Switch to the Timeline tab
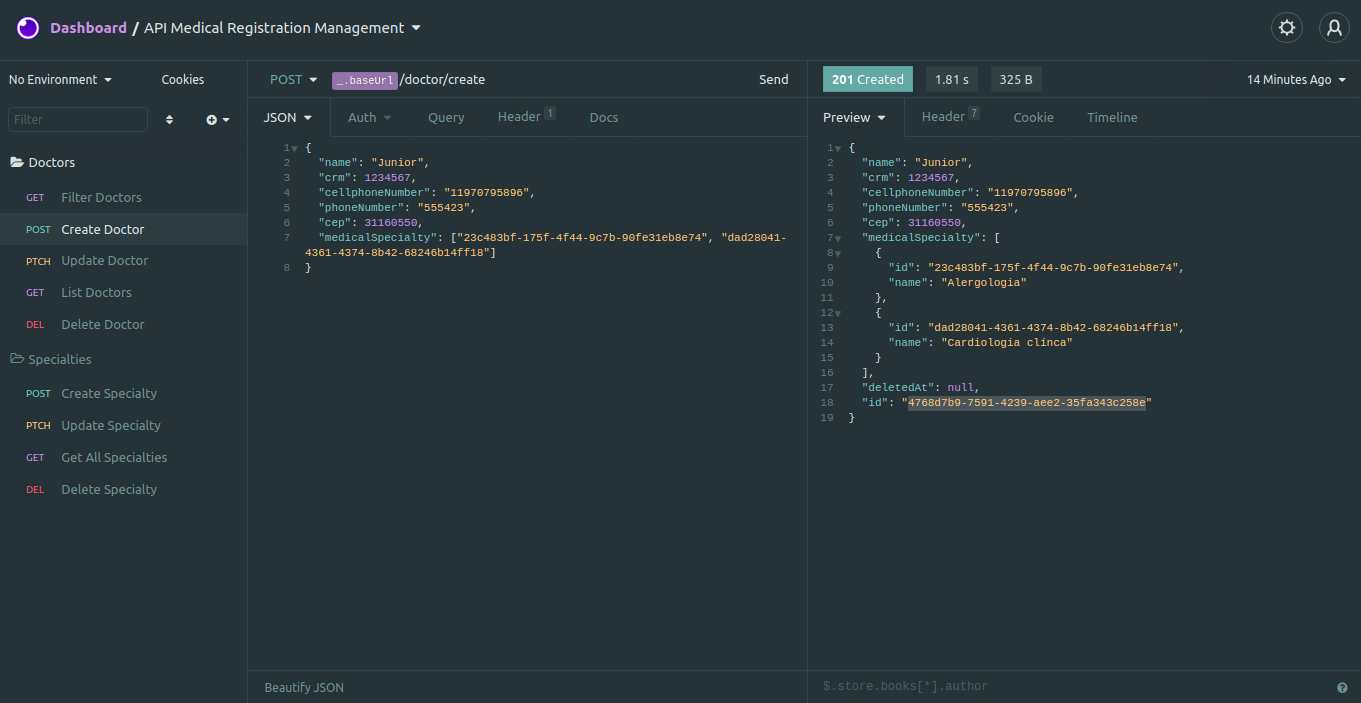Viewport: 1361px width, 703px height. tap(1112, 118)
